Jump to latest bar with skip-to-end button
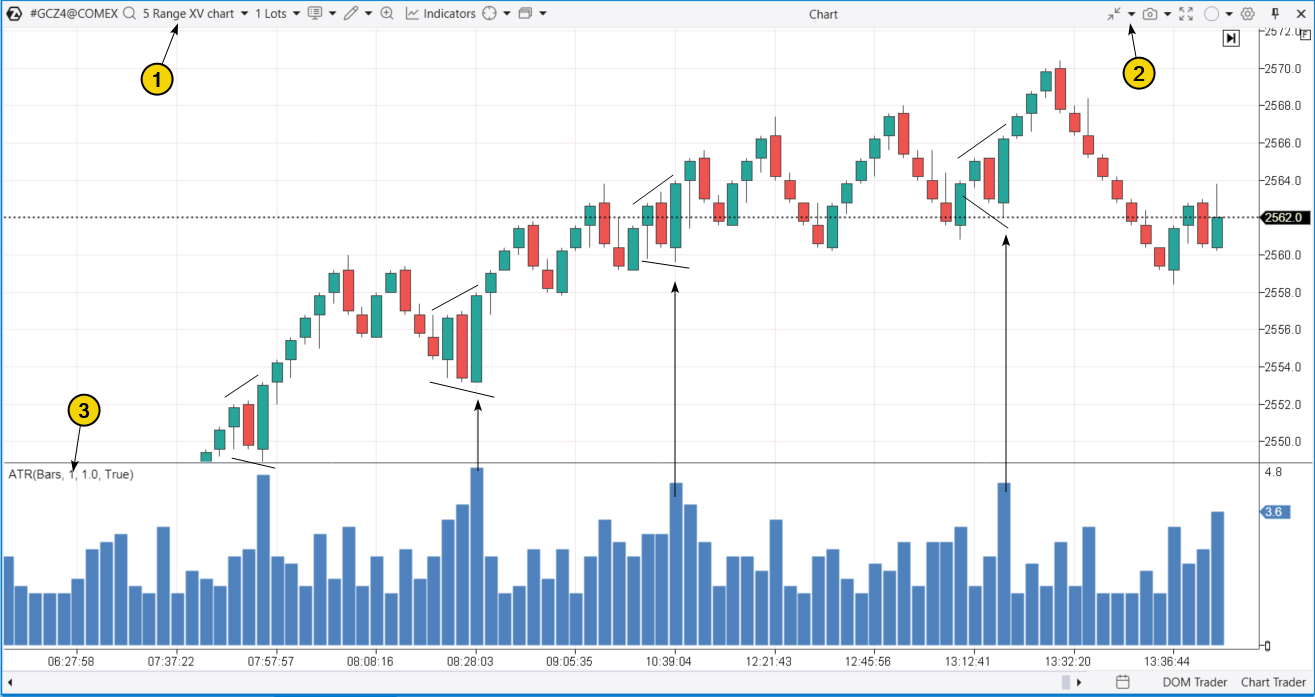 (x=1231, y=38)
